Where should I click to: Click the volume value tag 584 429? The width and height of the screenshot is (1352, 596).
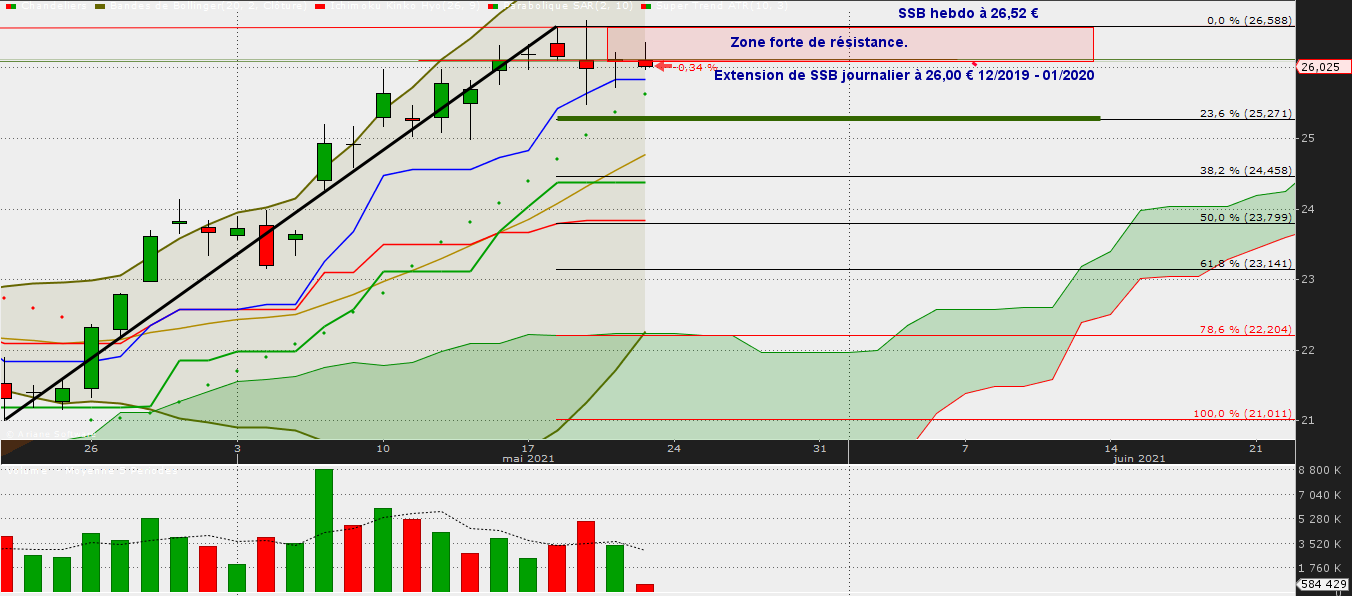[1320, 584]
